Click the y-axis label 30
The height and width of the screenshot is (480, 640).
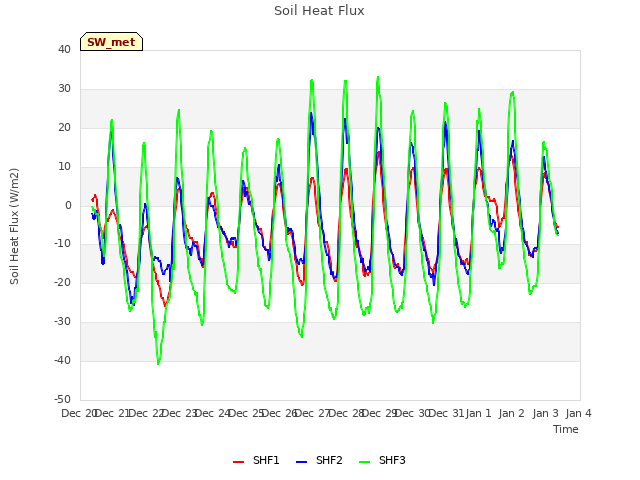[x=64, y=89]
